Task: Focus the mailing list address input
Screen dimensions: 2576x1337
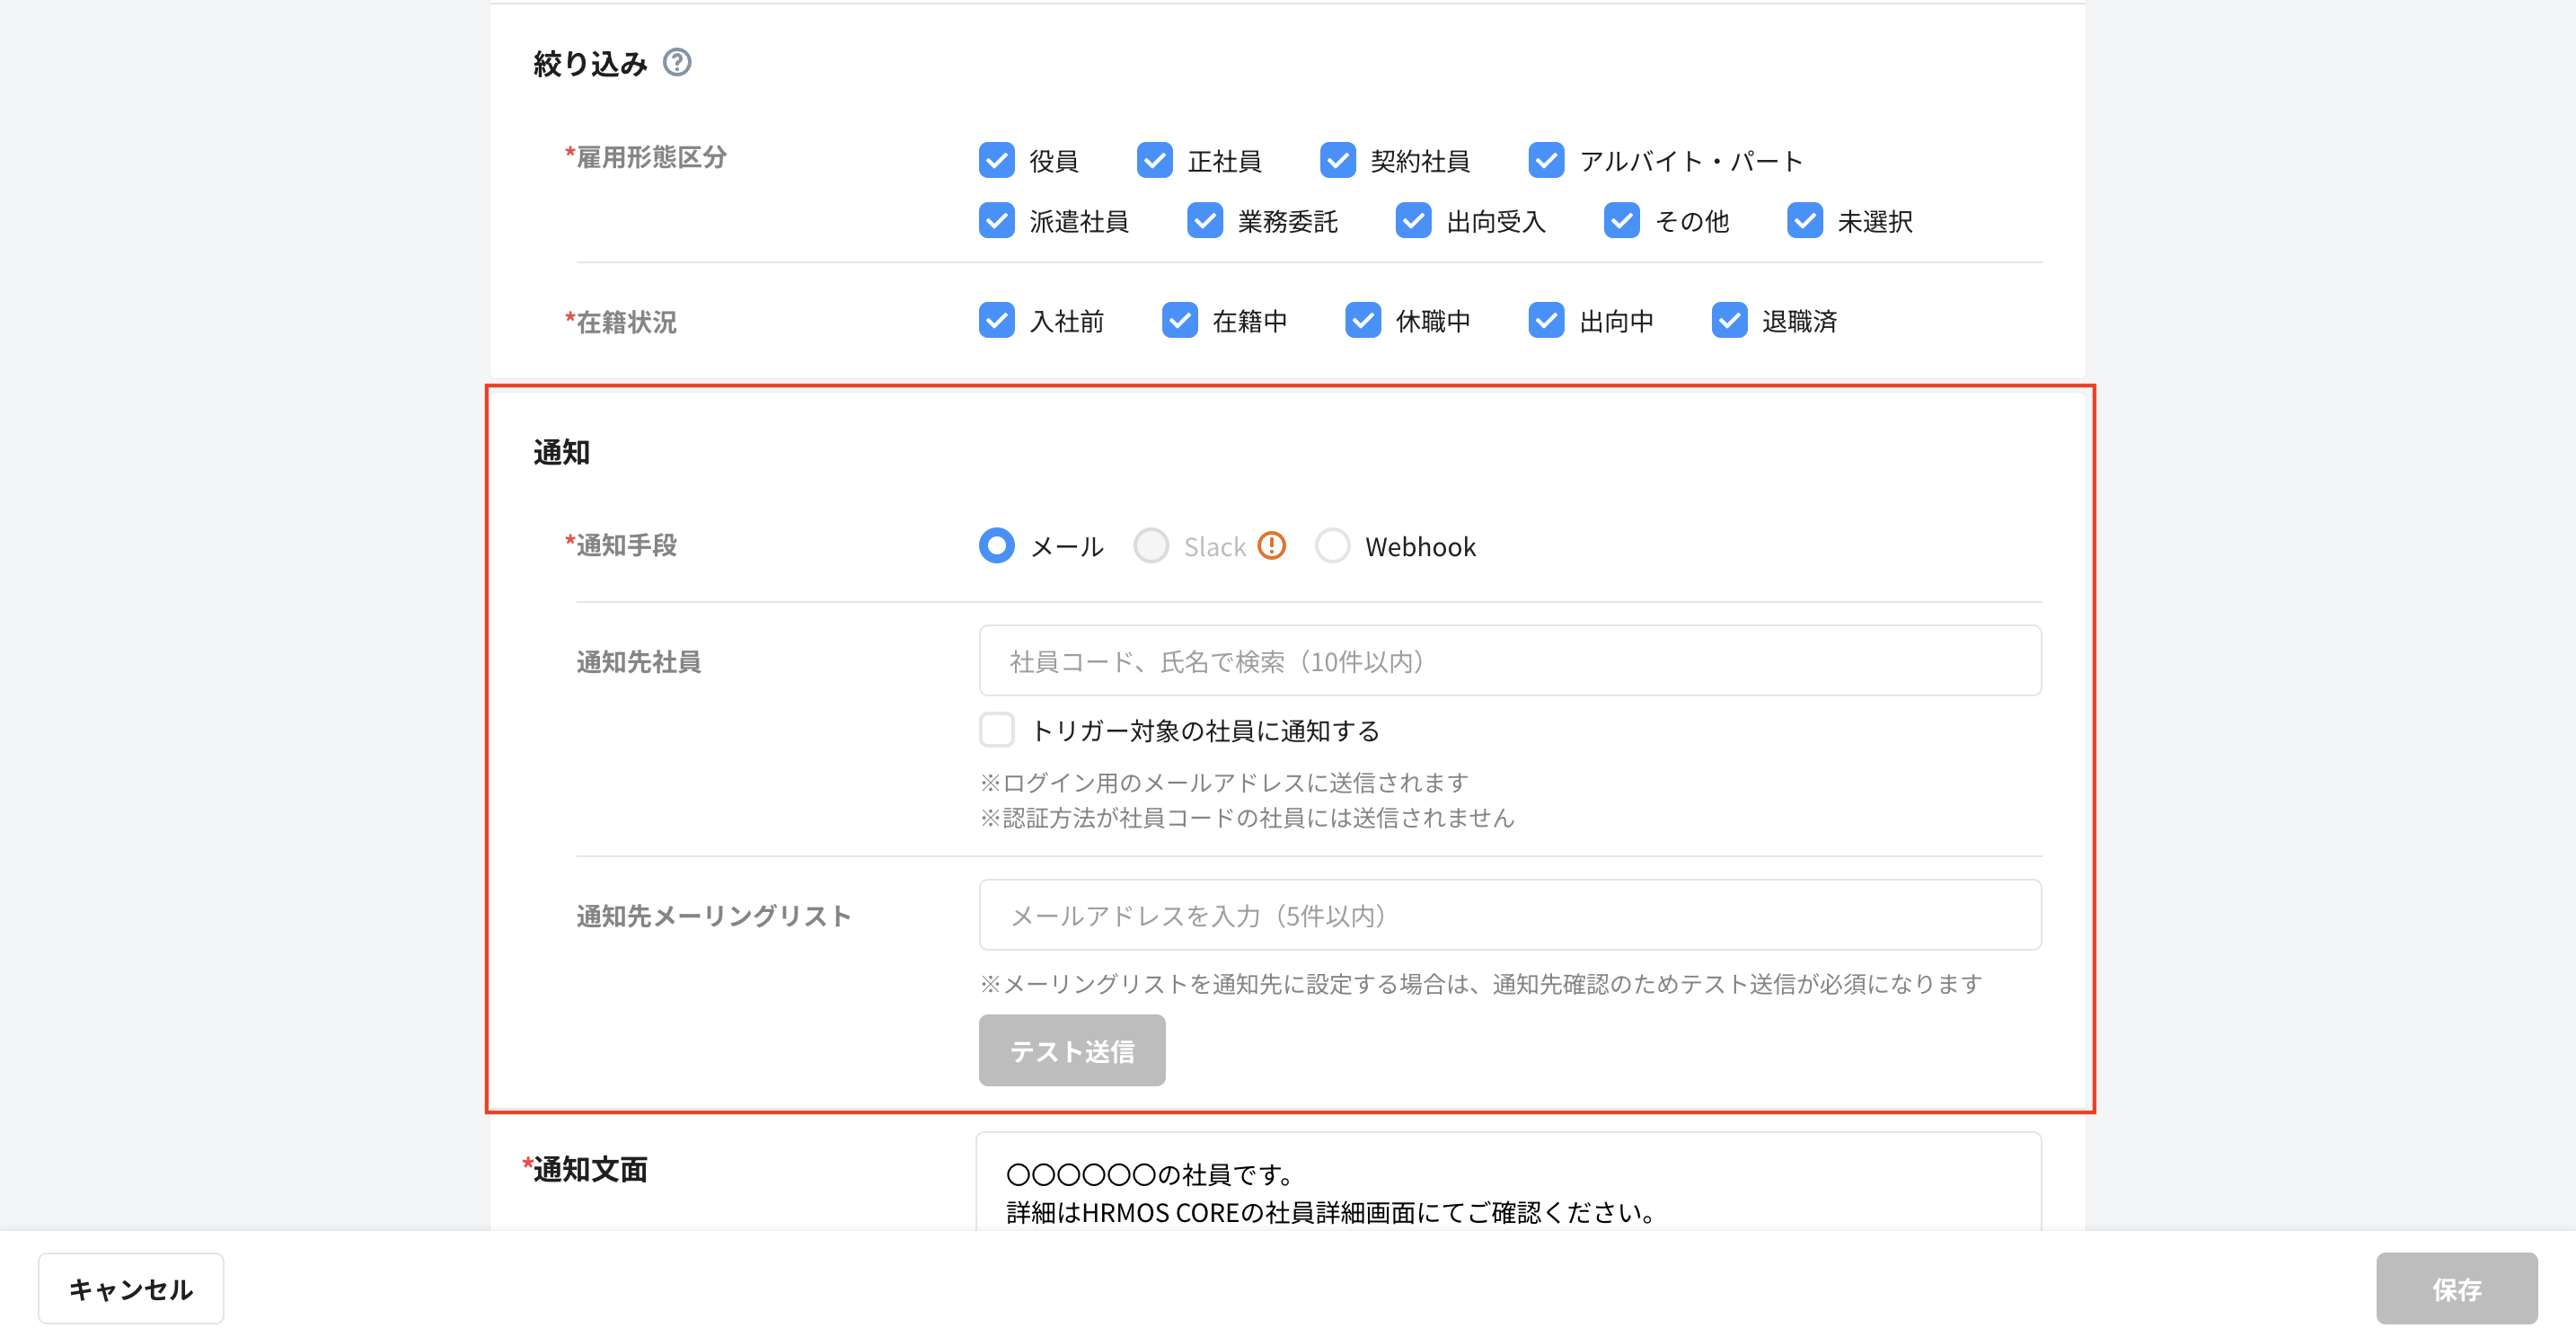Action: [x=1509, y=915]
